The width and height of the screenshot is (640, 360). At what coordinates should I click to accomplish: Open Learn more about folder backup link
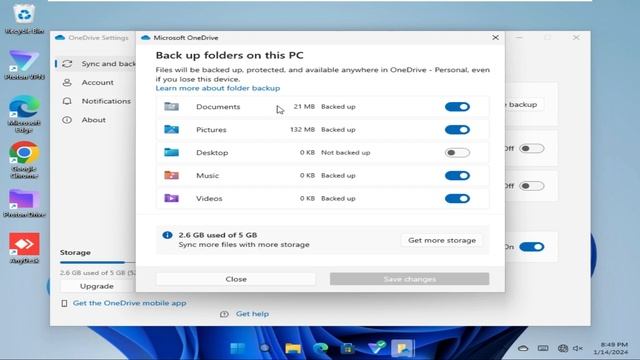coord(218,88)
